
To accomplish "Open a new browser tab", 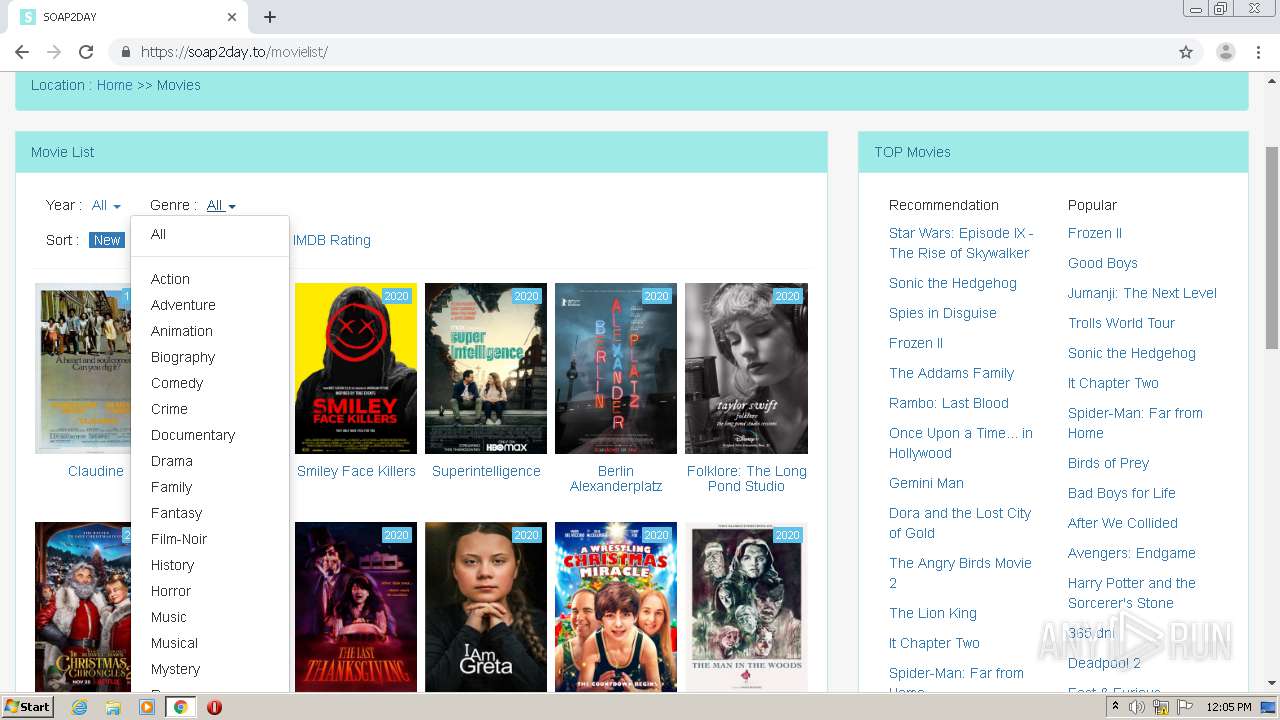I will pos(270,17).
